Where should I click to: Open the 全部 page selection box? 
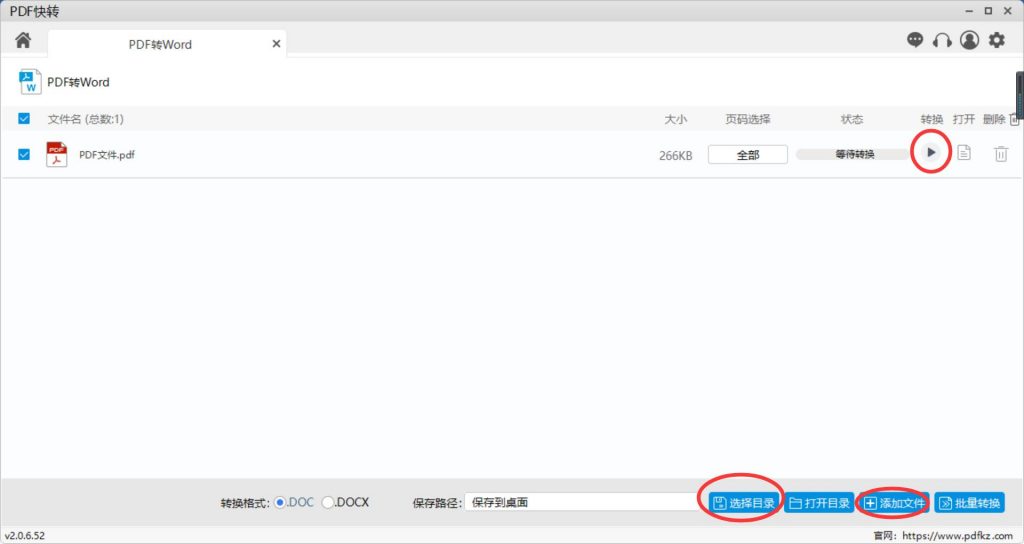pos(748,155)
